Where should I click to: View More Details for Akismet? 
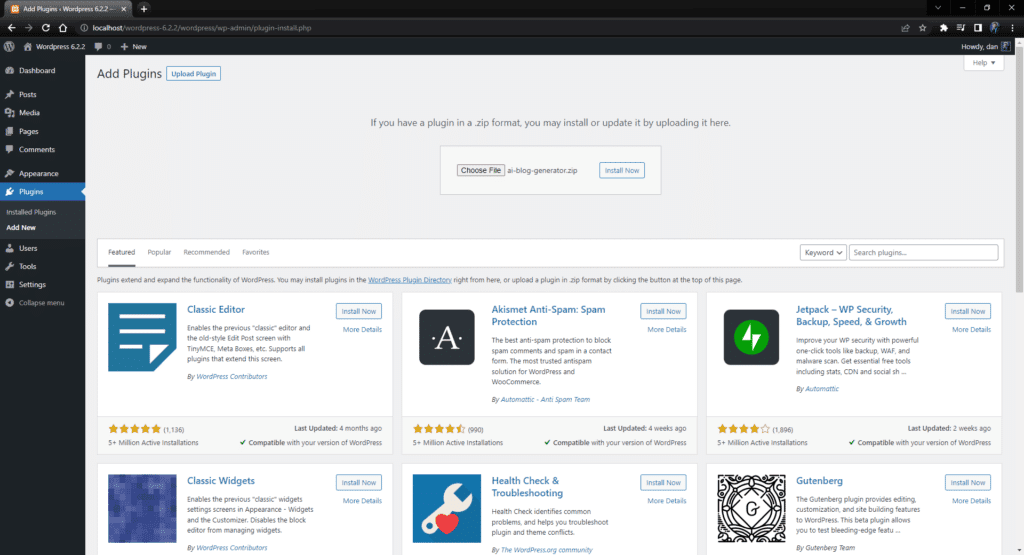point(667,330)
